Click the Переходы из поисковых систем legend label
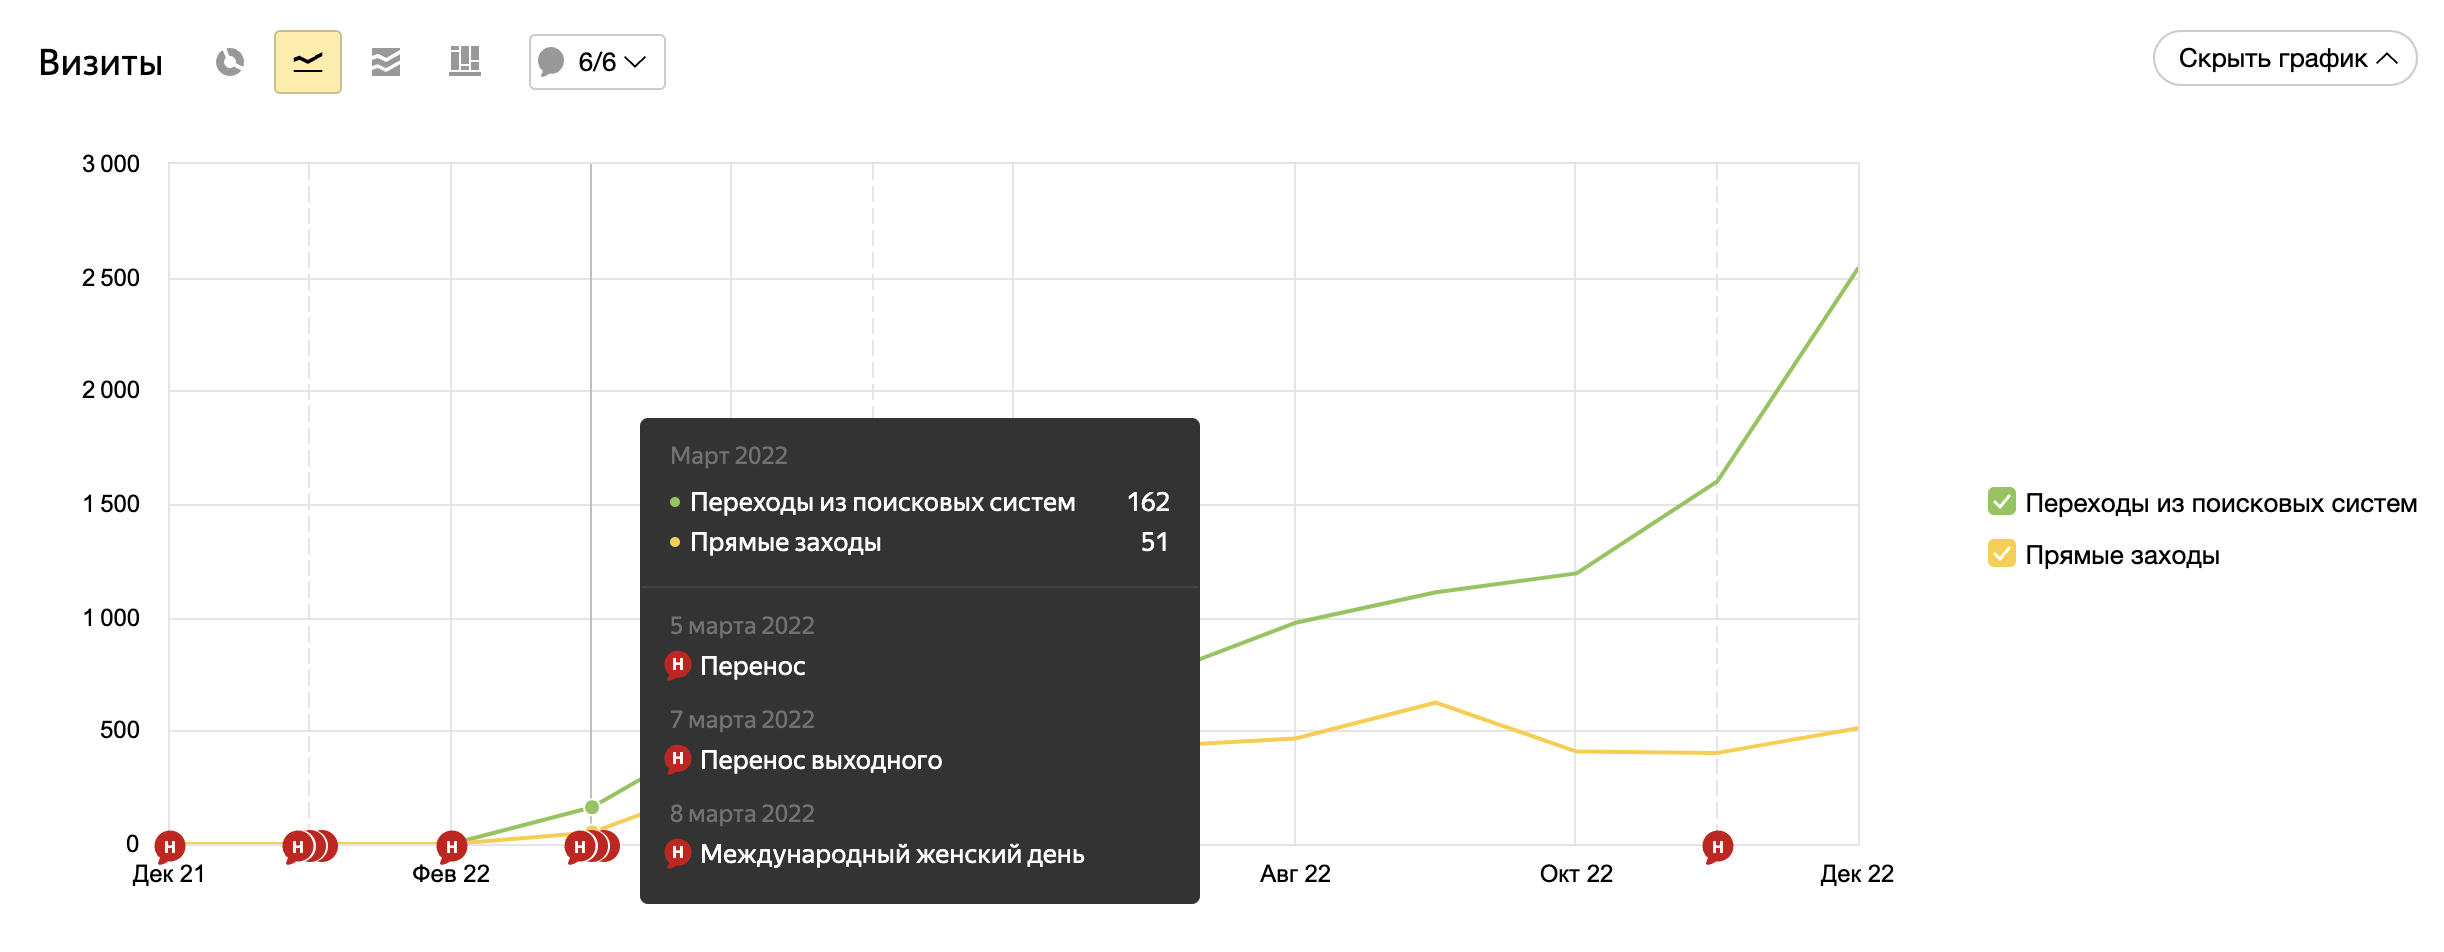The width and height of the screenshot is (2444, 952). click(2221, 503)
